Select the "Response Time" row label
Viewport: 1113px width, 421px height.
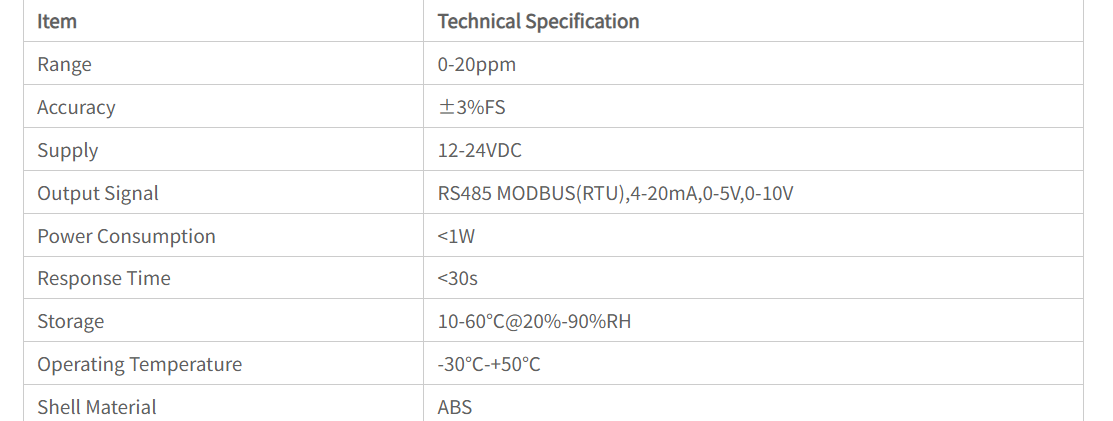click(x=103, y=278)
